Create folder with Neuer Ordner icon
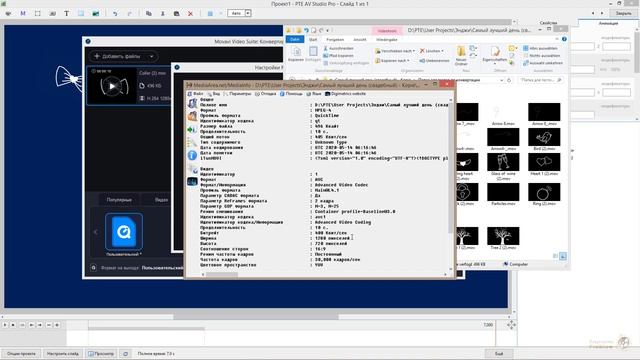 (x=461, y=56)
